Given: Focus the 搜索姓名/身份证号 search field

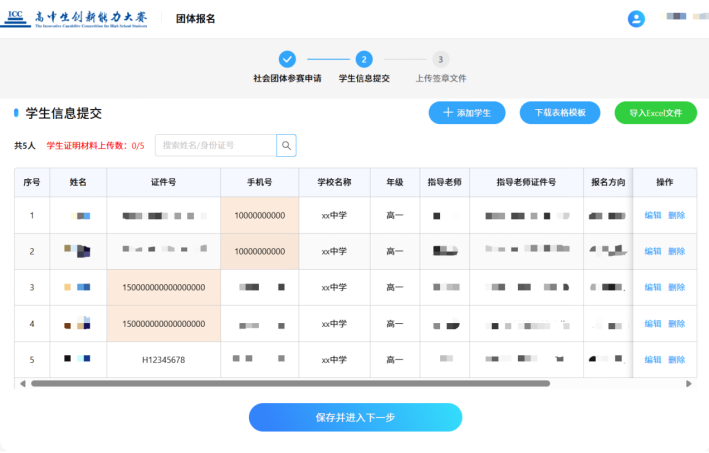Looking at the screenshot, I should pos(215,146).
